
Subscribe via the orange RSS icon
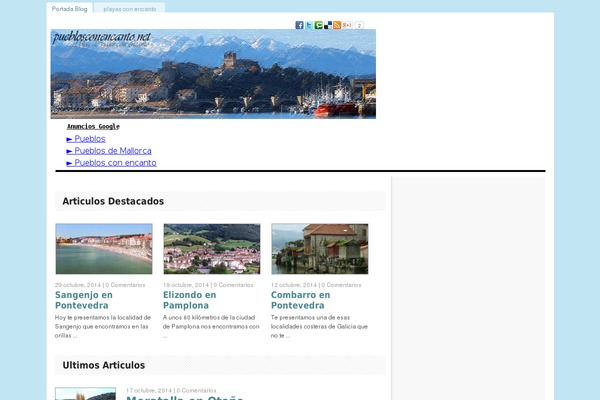[337, 25]
